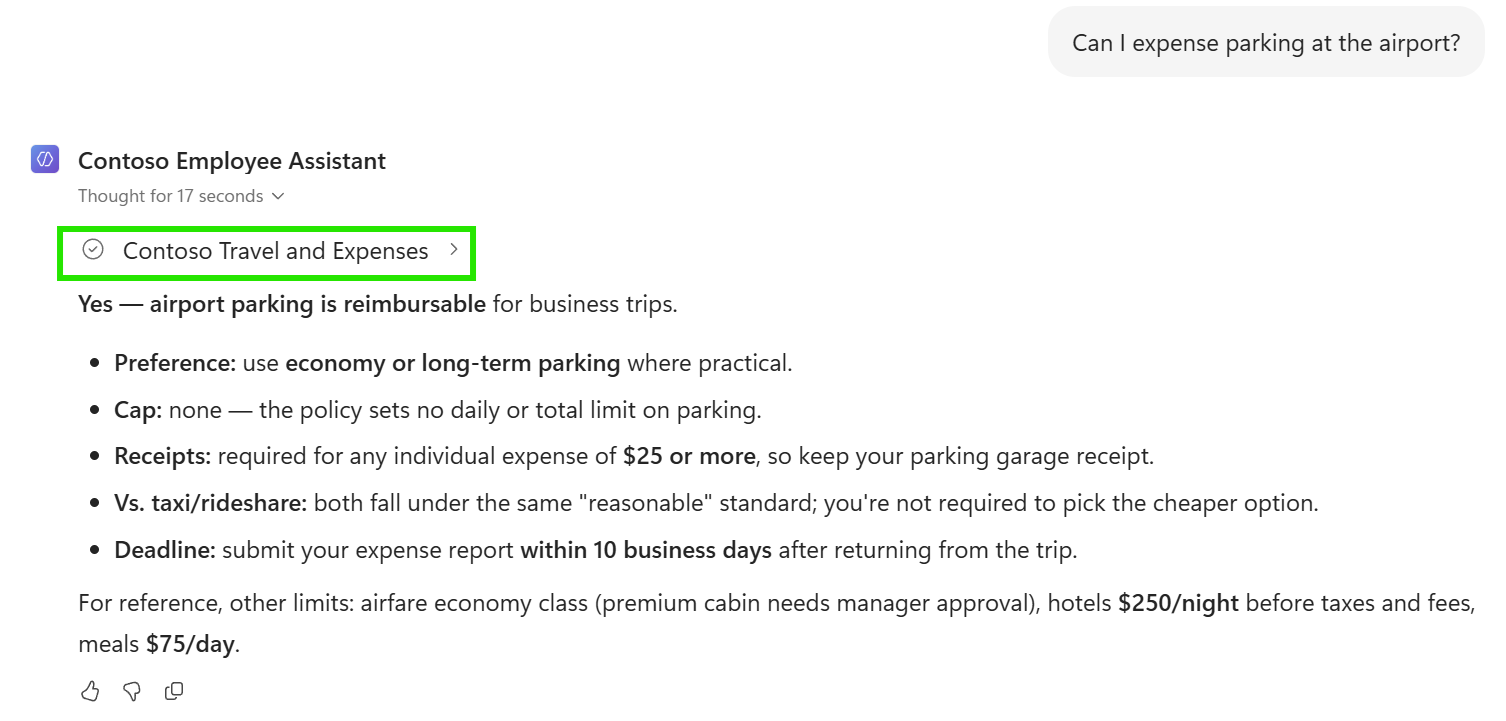The height and width of the screenshot is (721, 1506).
Task: Open the Contoso Travel and Expenses source label
Action: pos(275,251)
